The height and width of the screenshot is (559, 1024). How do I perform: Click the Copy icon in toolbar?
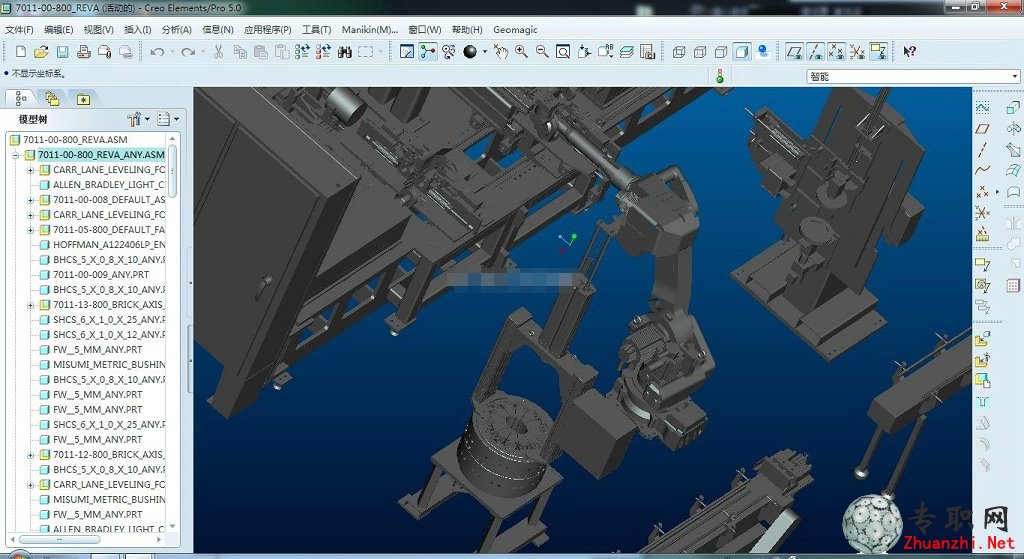coord(240,52)
